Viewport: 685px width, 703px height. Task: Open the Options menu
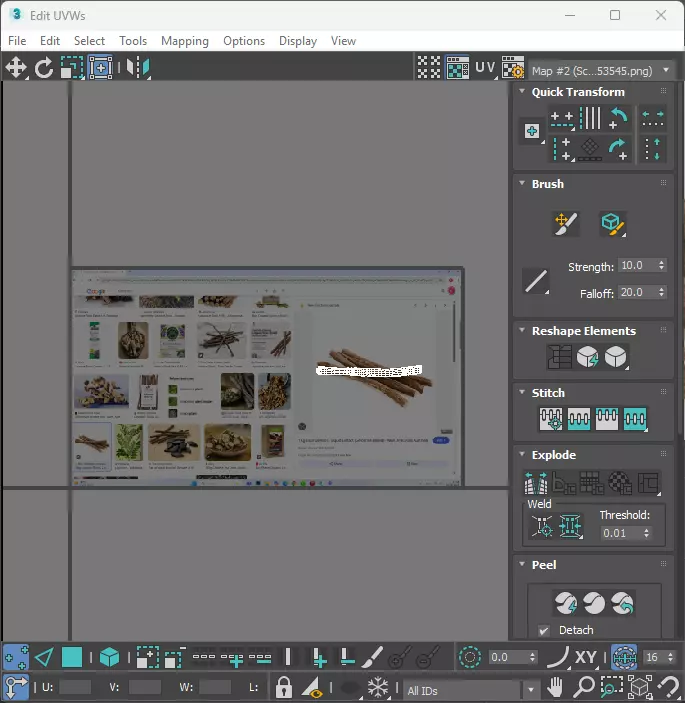pos(244,41)
